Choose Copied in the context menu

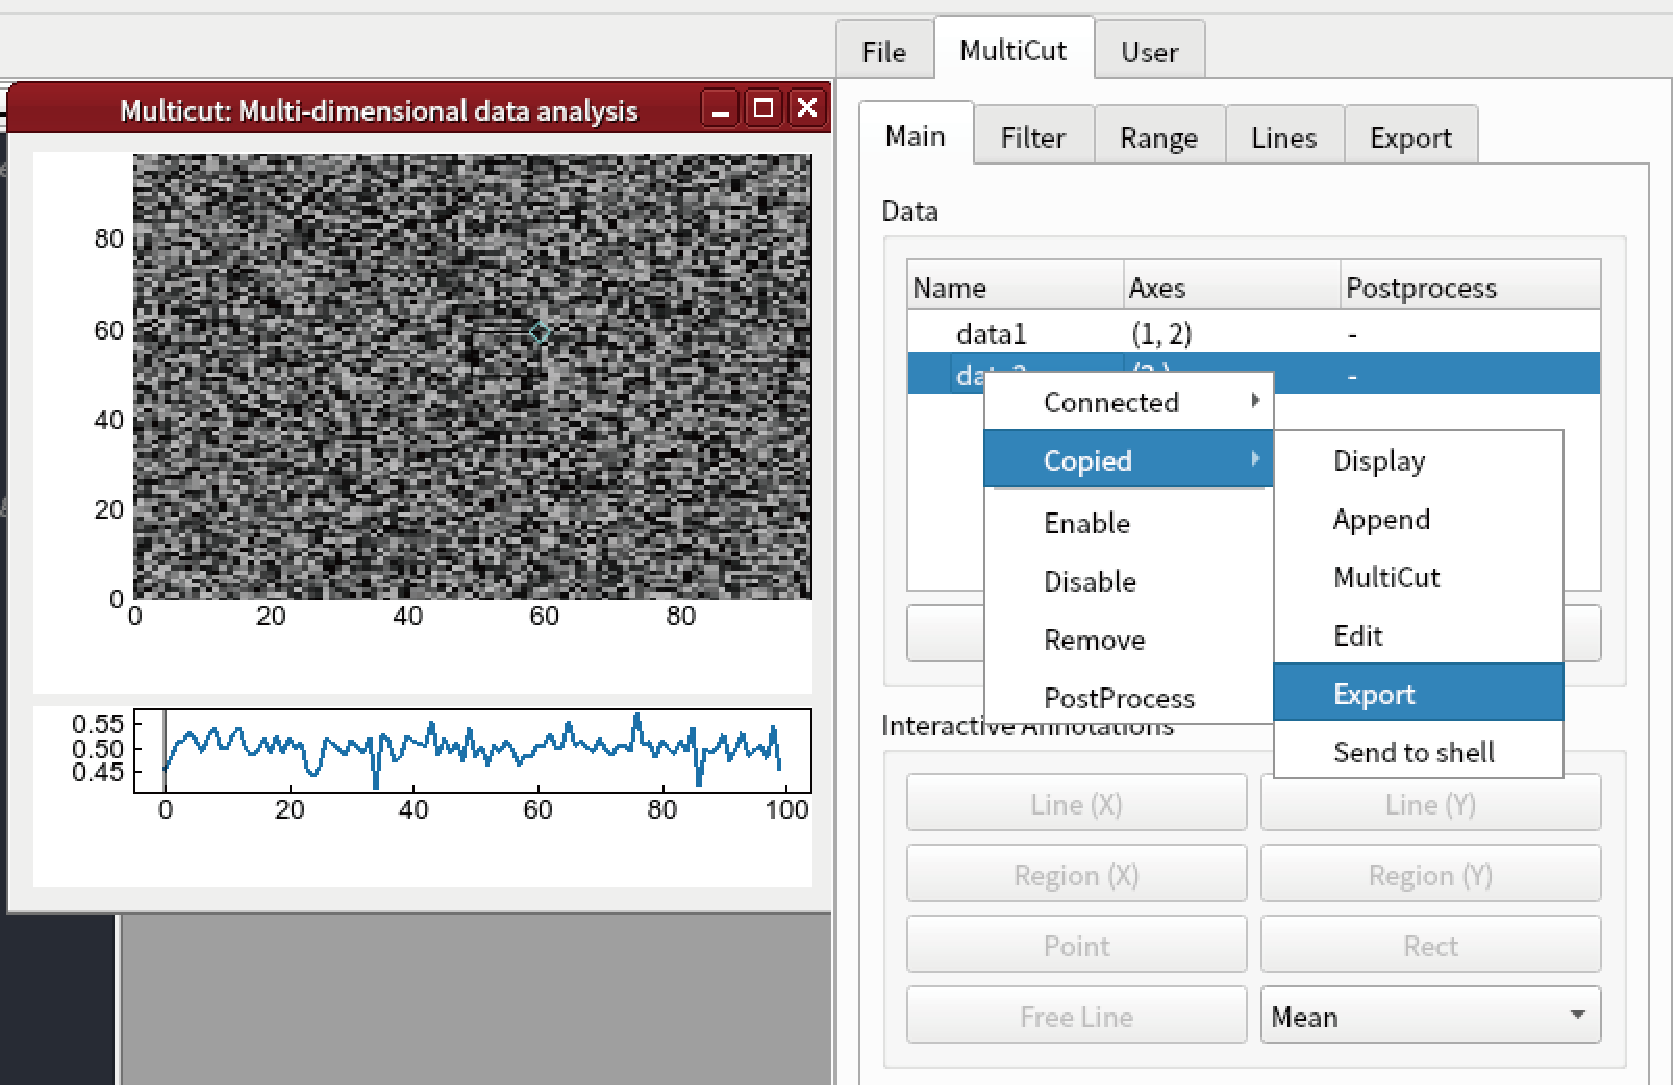pyautogui.click(x=1128, y=460)
